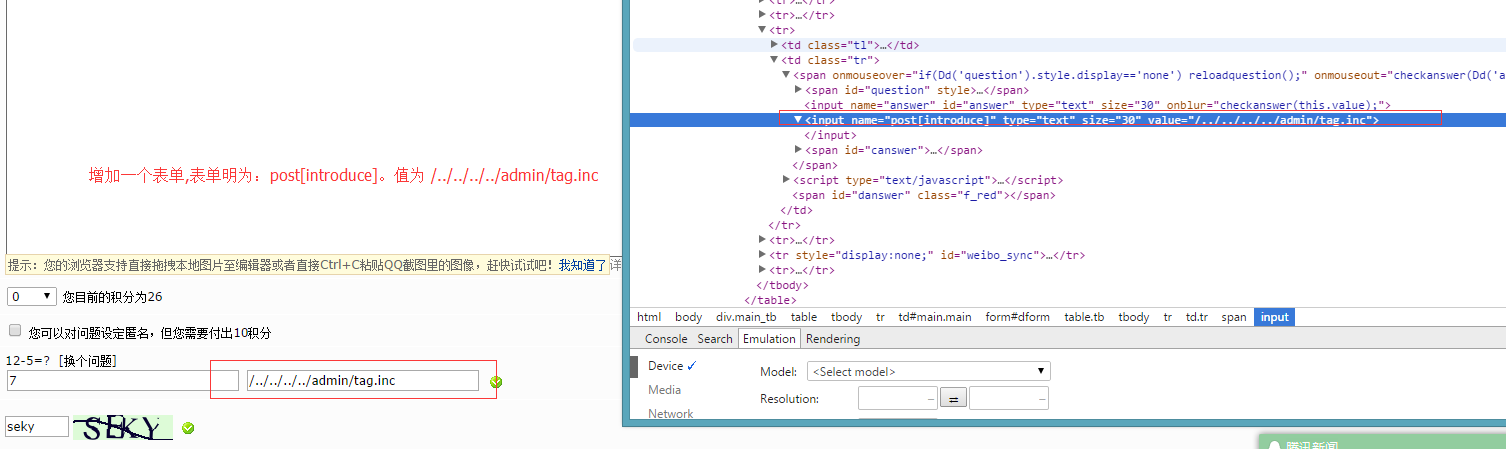Image resolution: width=1506 pixels, height=449 pixels.
Task: Expand the script type="text/javascript" node
Action: coord(786,180)
